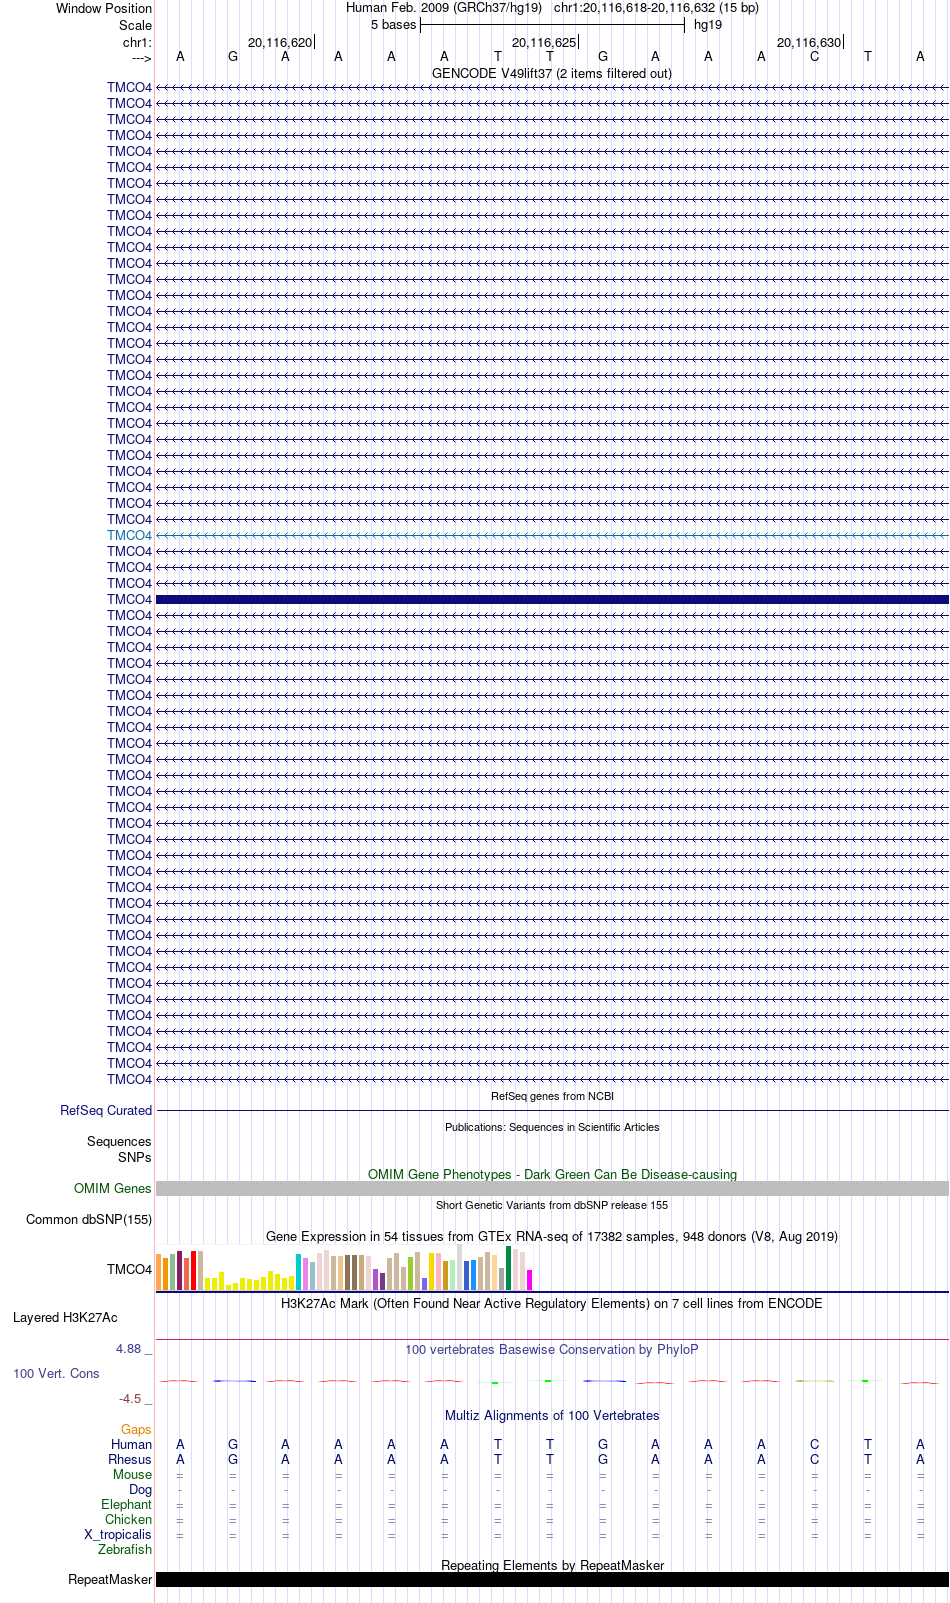
Task: Open 'OMIM Gene Phenotypes' track title
Action: (552, 1174)
